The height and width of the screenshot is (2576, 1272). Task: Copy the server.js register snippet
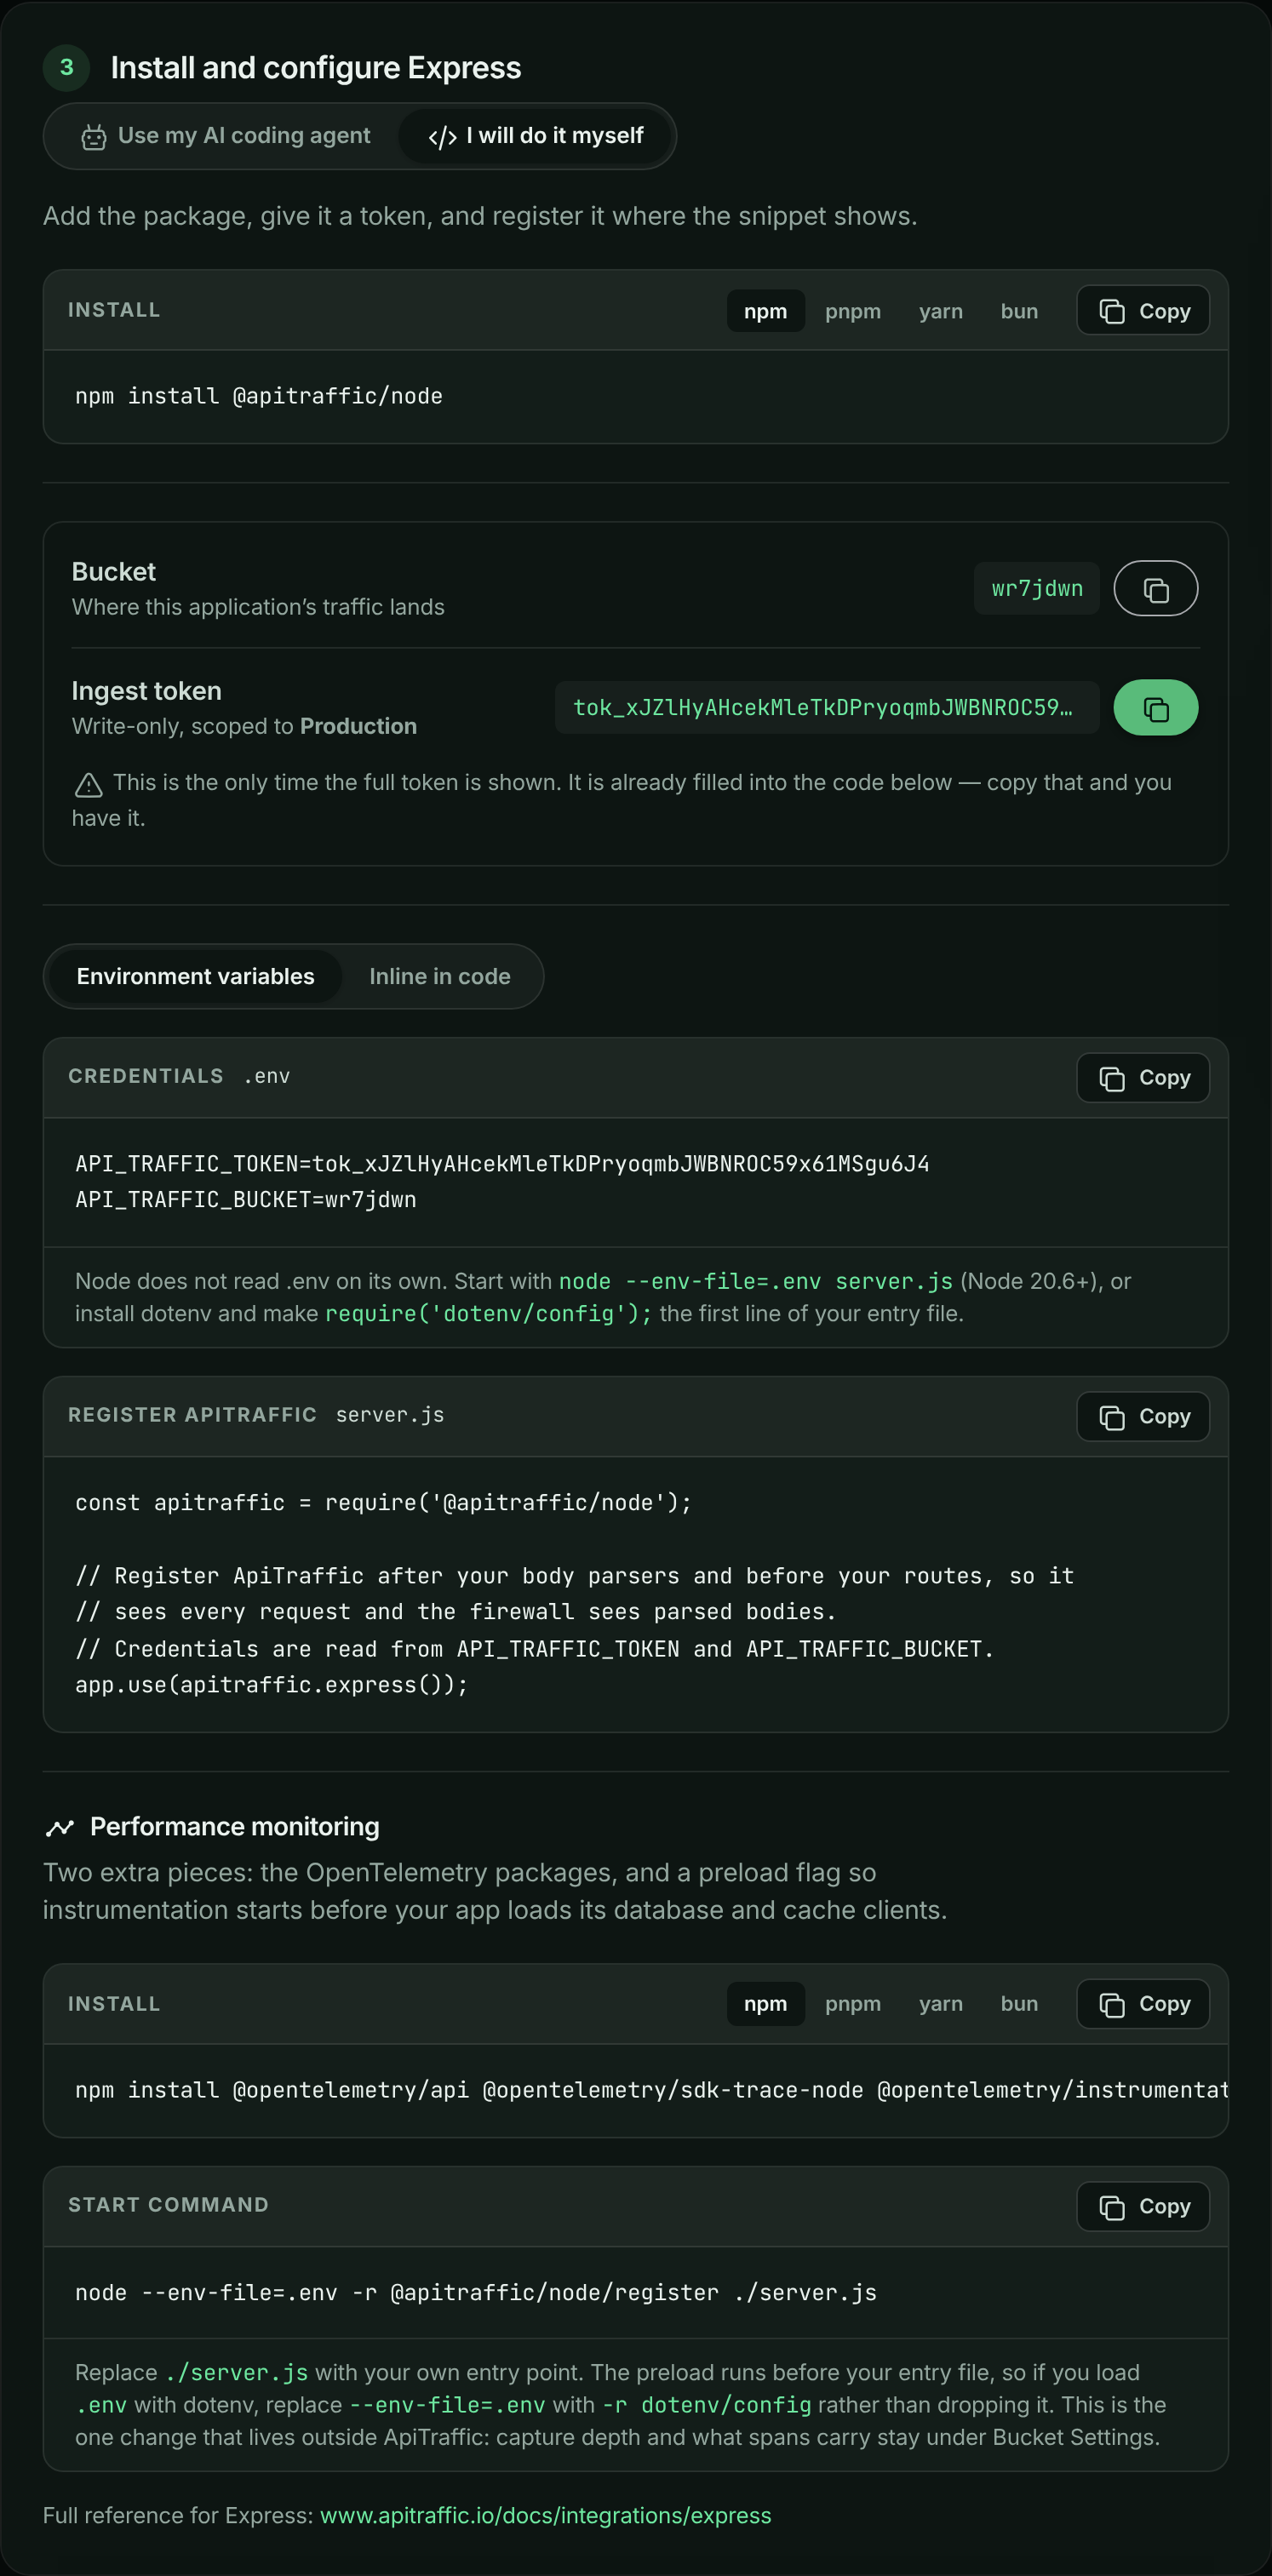pos(1143,1417)
